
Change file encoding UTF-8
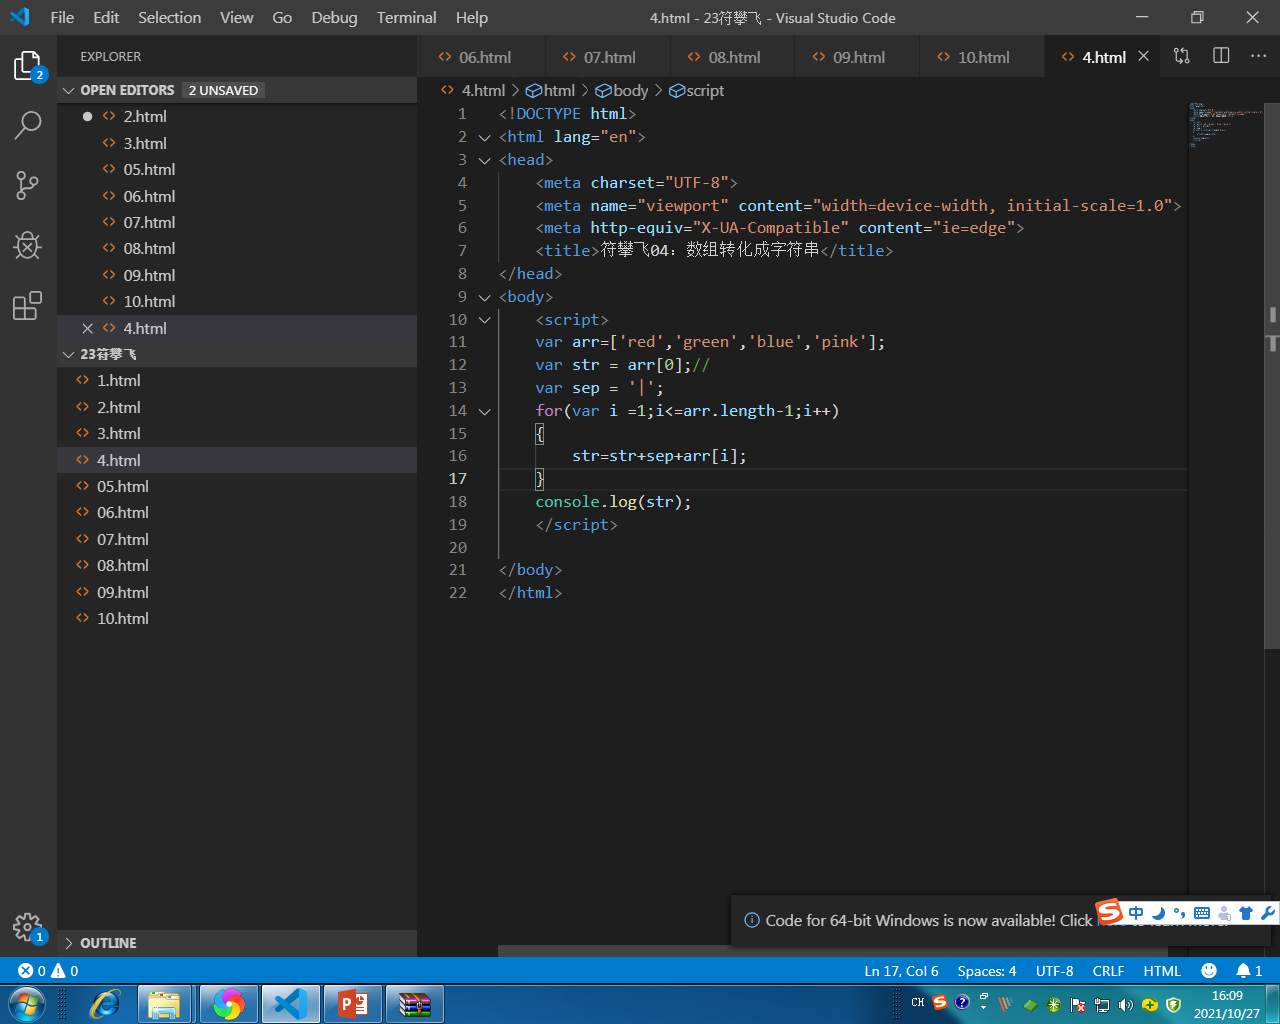1054,971
